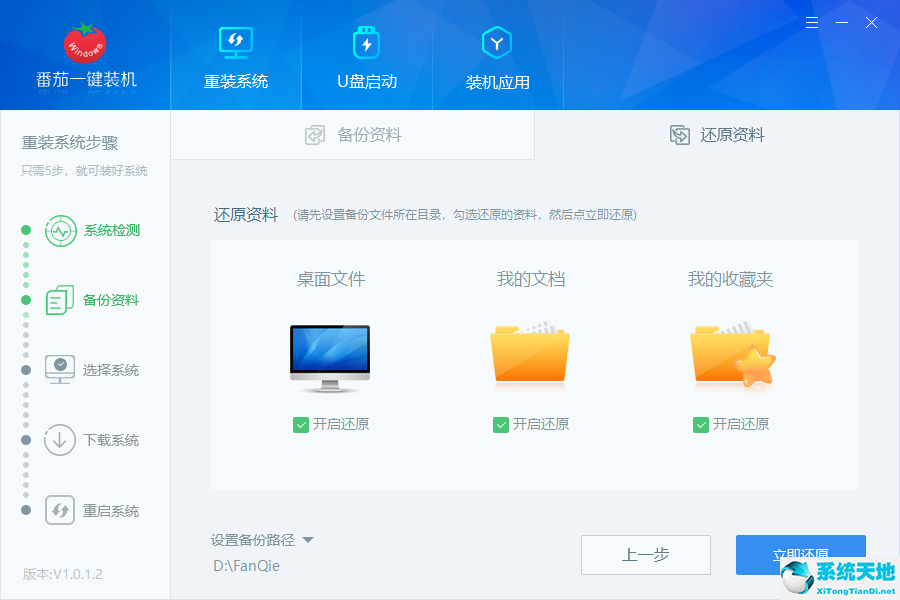Click the 下载系统 download system step icon
900x600 pixels.
(60, 440)
